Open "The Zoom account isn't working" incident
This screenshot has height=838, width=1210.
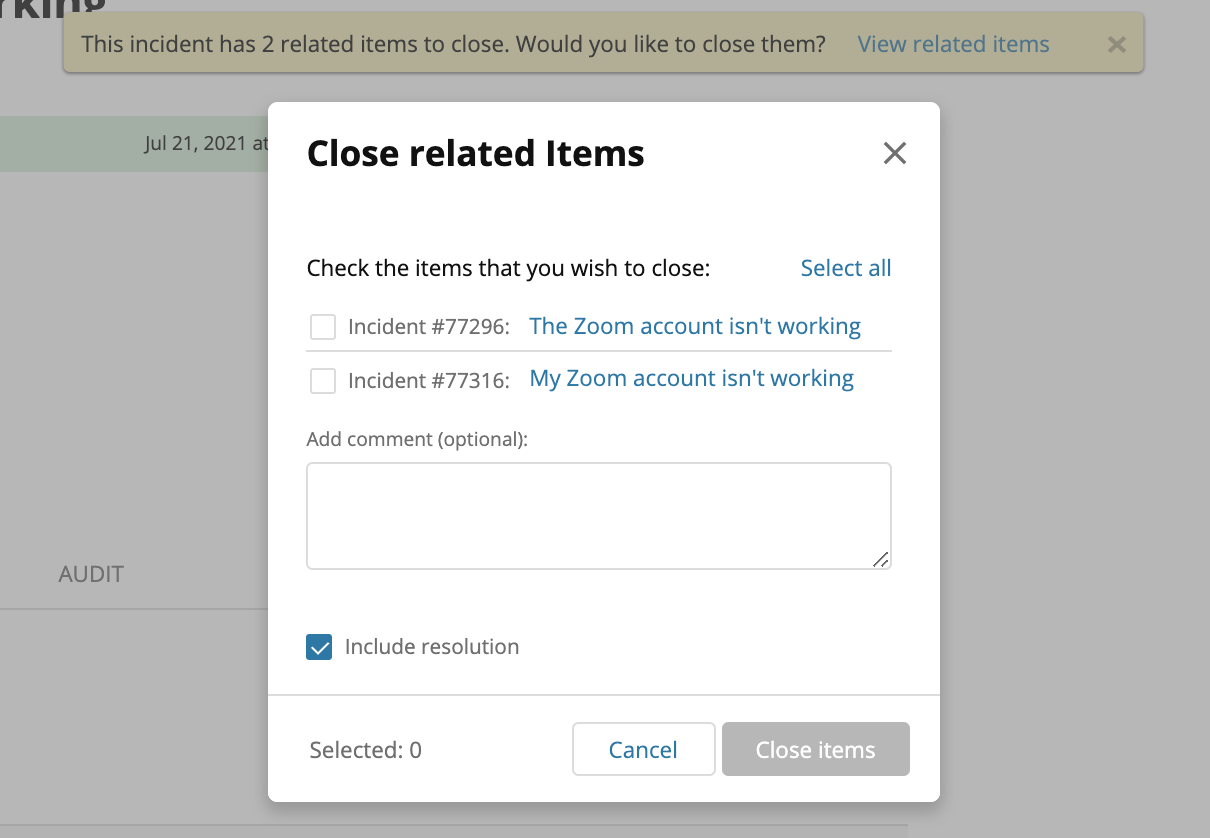coord(694,326)
